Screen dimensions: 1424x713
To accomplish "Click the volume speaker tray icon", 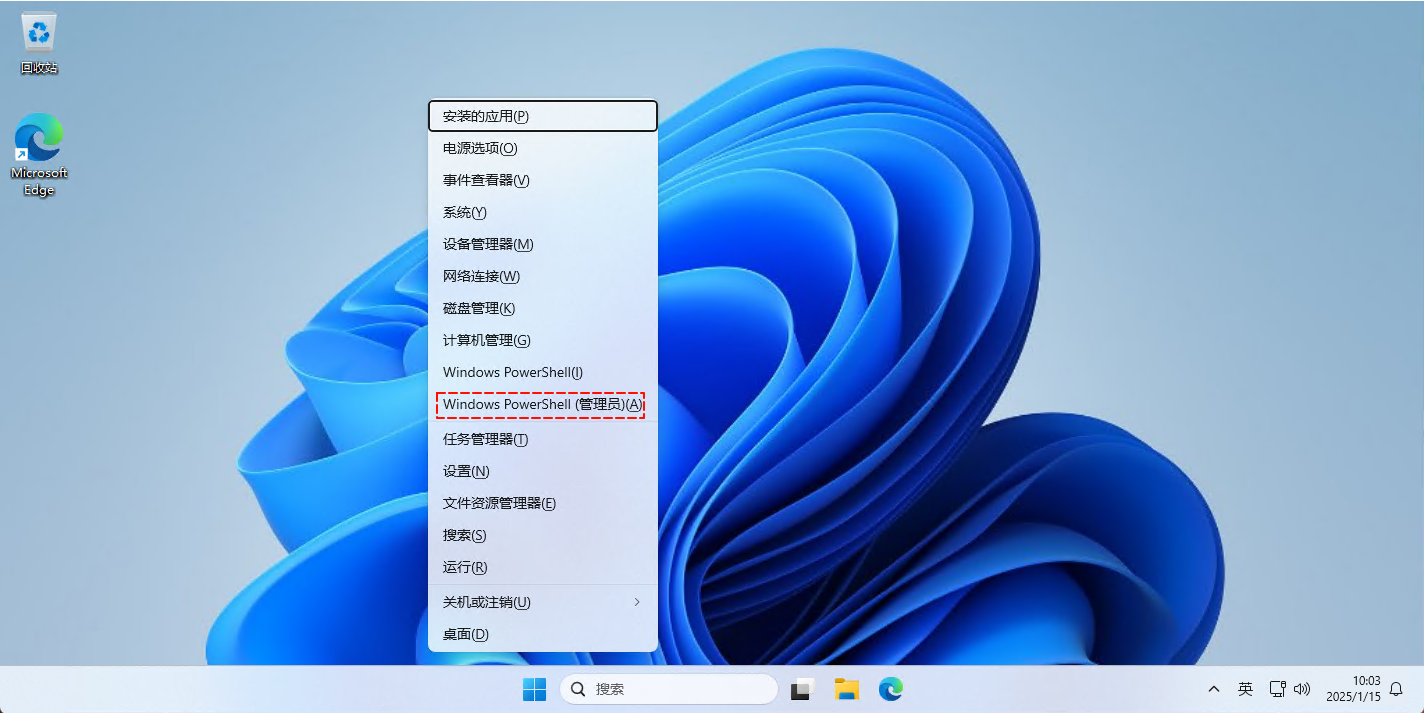I will [x=1301, y=689].
